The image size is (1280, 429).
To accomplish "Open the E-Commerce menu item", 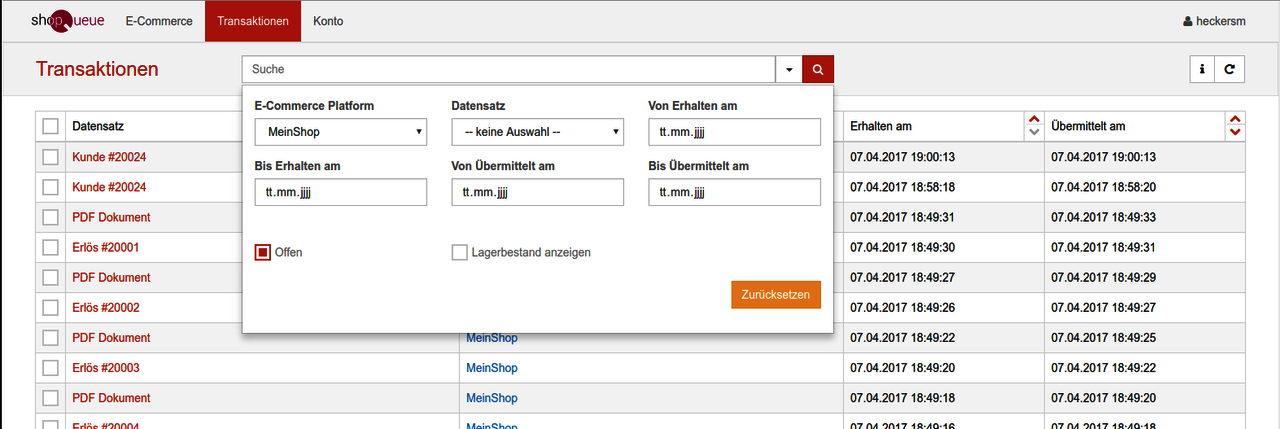I will pyautogui.click(x=159, y=21).
